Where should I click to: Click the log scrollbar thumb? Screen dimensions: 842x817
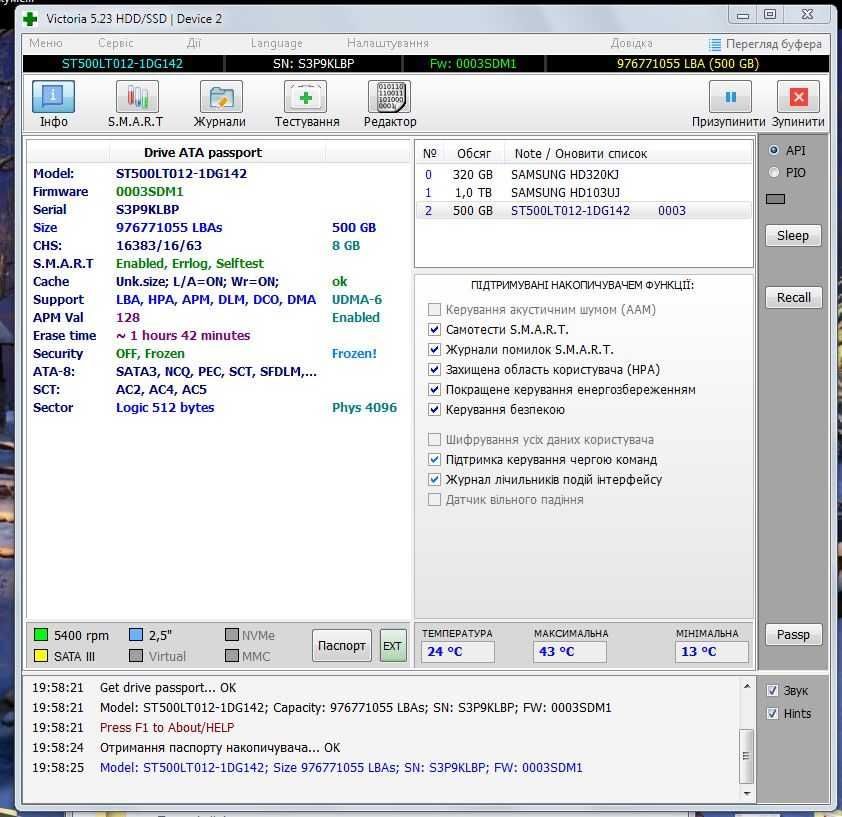pos(746,756)
